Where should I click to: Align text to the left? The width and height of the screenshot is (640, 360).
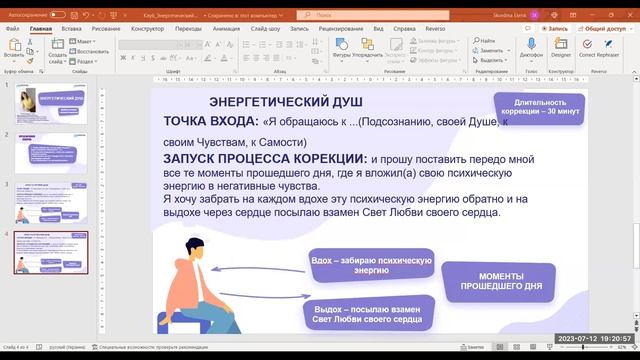(x=246, y=58)
